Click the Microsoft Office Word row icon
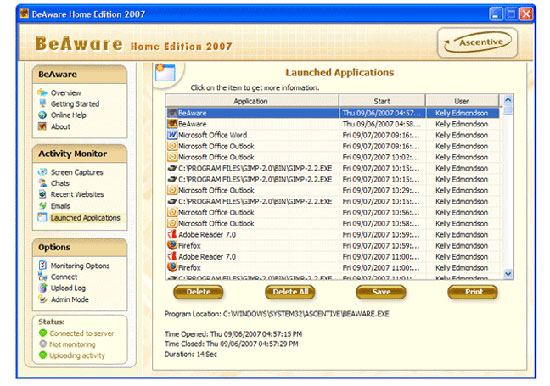Screen dimensions: 550x386 [172, 135]
